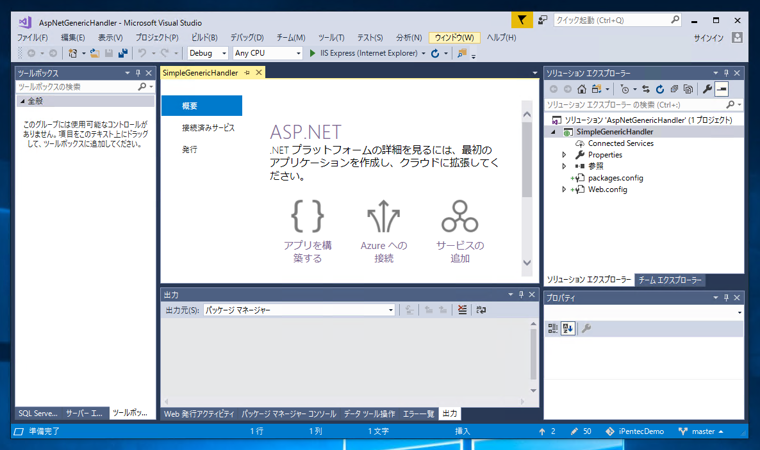Select 接続済みサービス in overview sidebar
Screen dimensions: 760x450
click(208, 128)
